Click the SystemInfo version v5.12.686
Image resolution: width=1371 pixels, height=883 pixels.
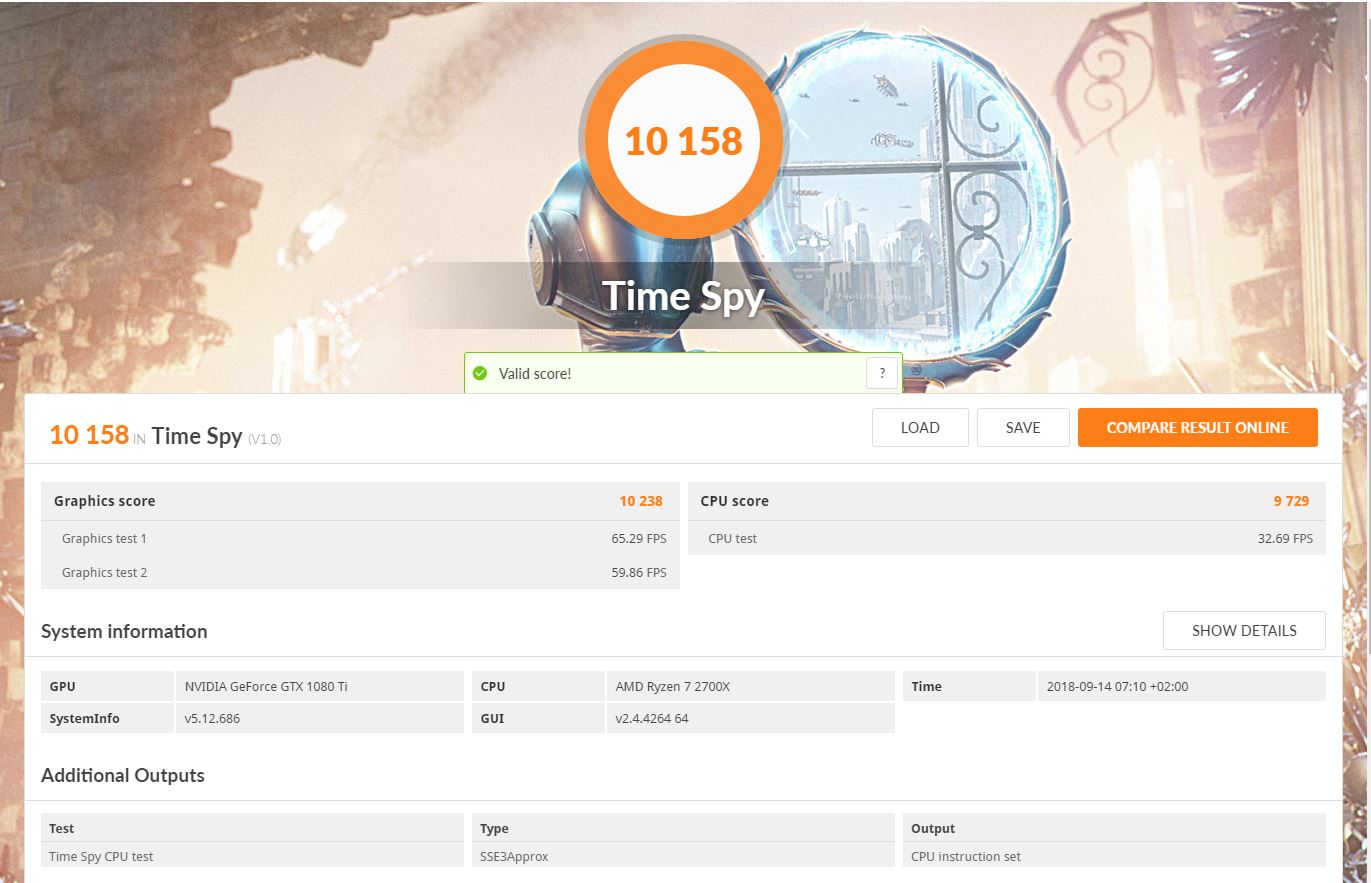click(212, 718)
